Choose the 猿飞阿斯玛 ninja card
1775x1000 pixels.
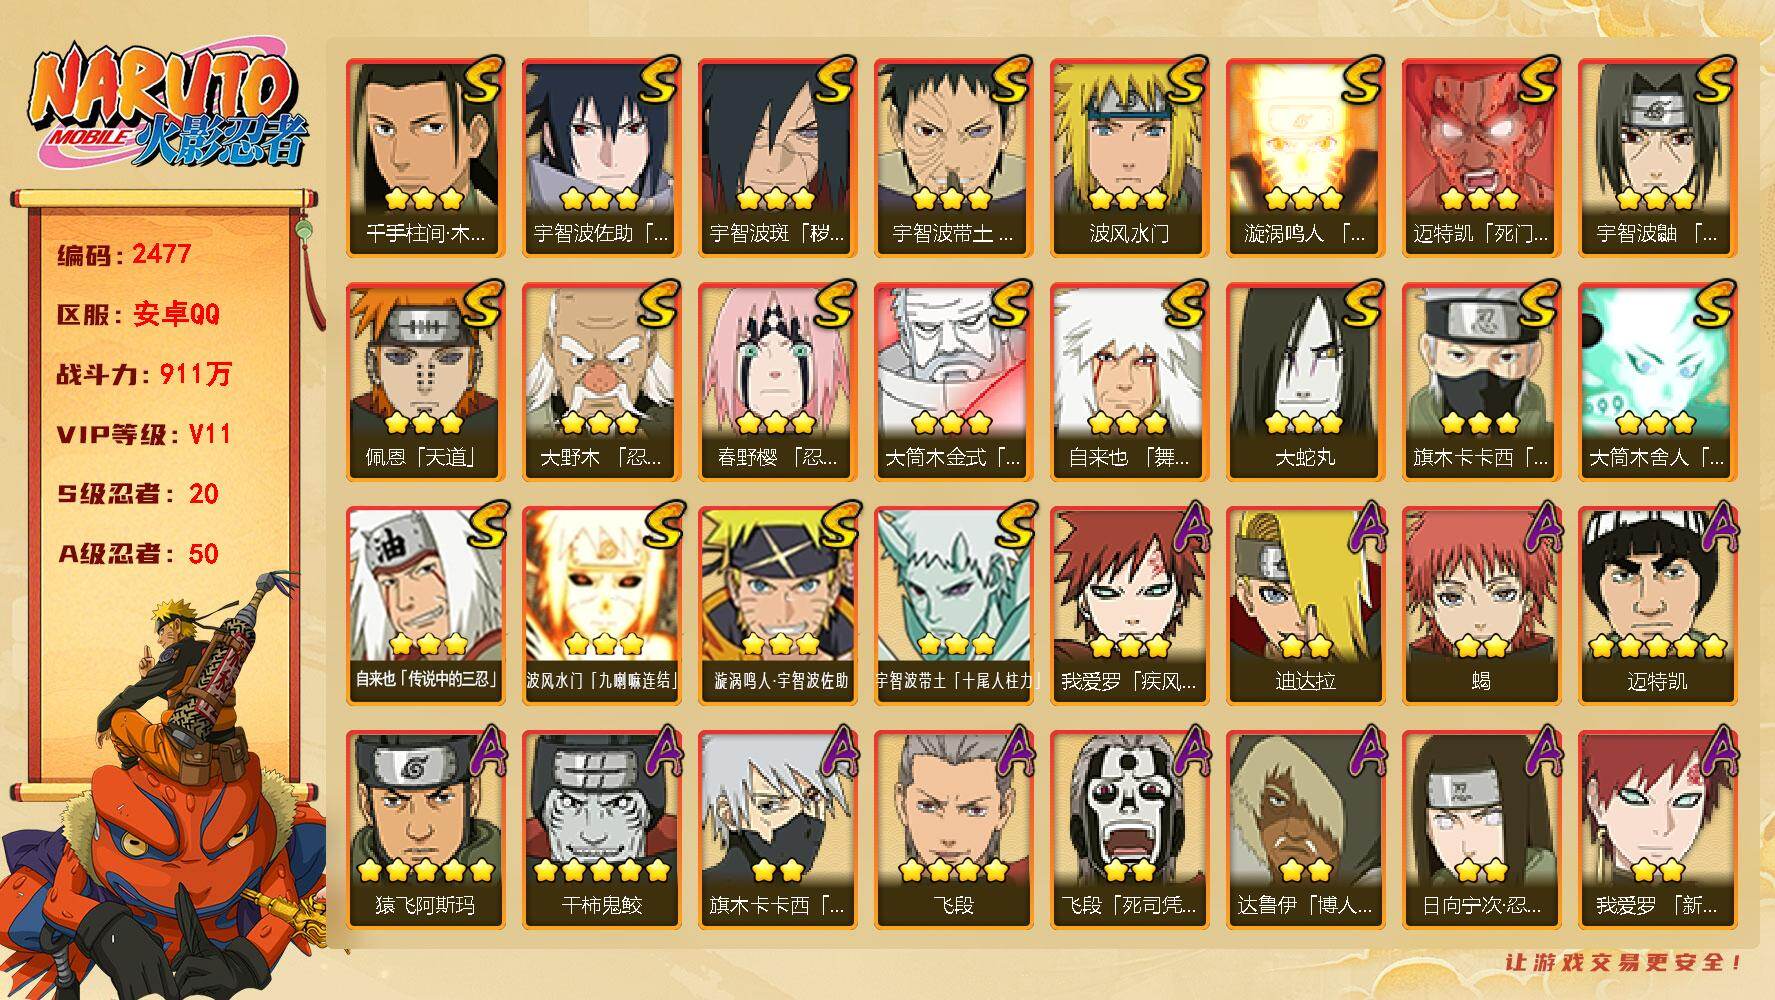point(425,829)
